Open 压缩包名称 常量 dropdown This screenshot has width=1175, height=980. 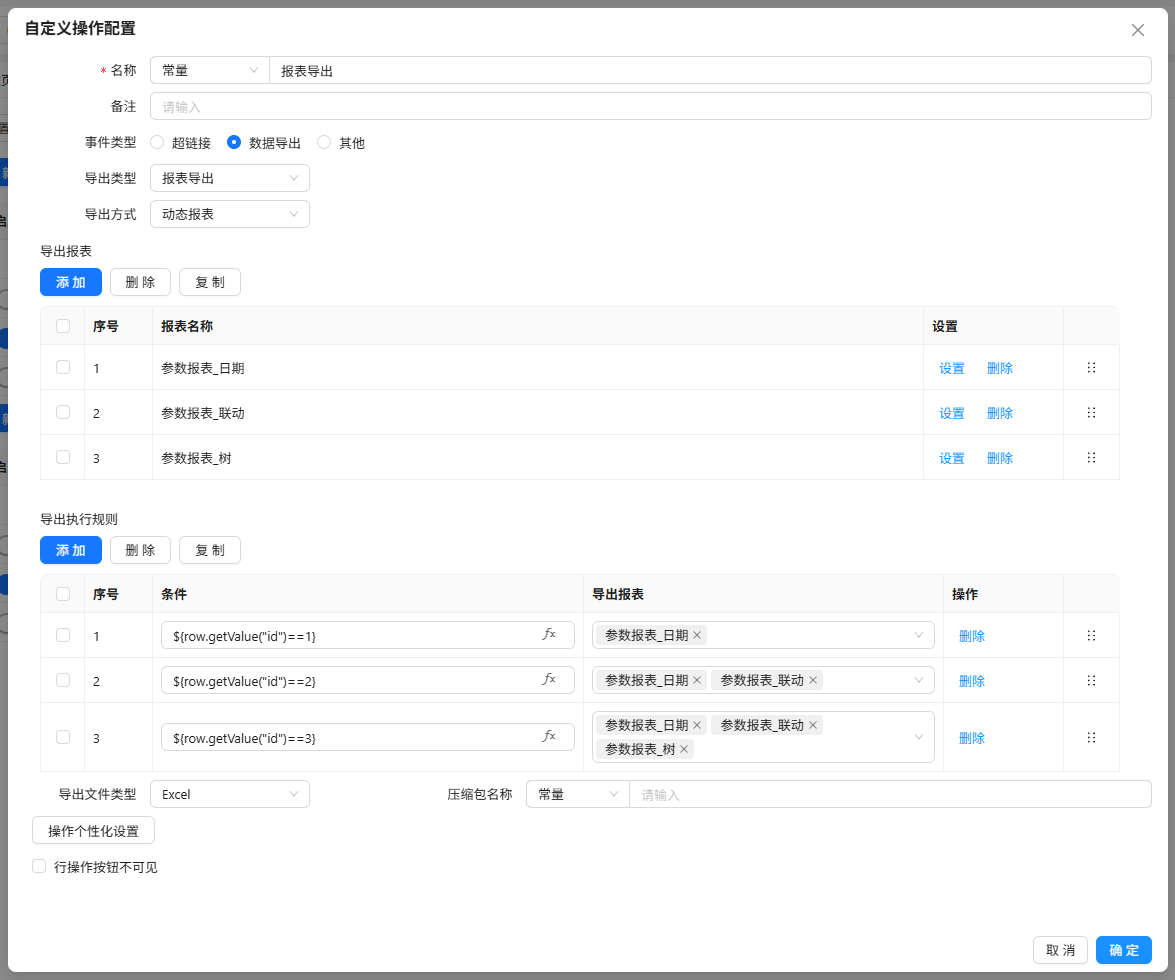[x=578, y=794]
